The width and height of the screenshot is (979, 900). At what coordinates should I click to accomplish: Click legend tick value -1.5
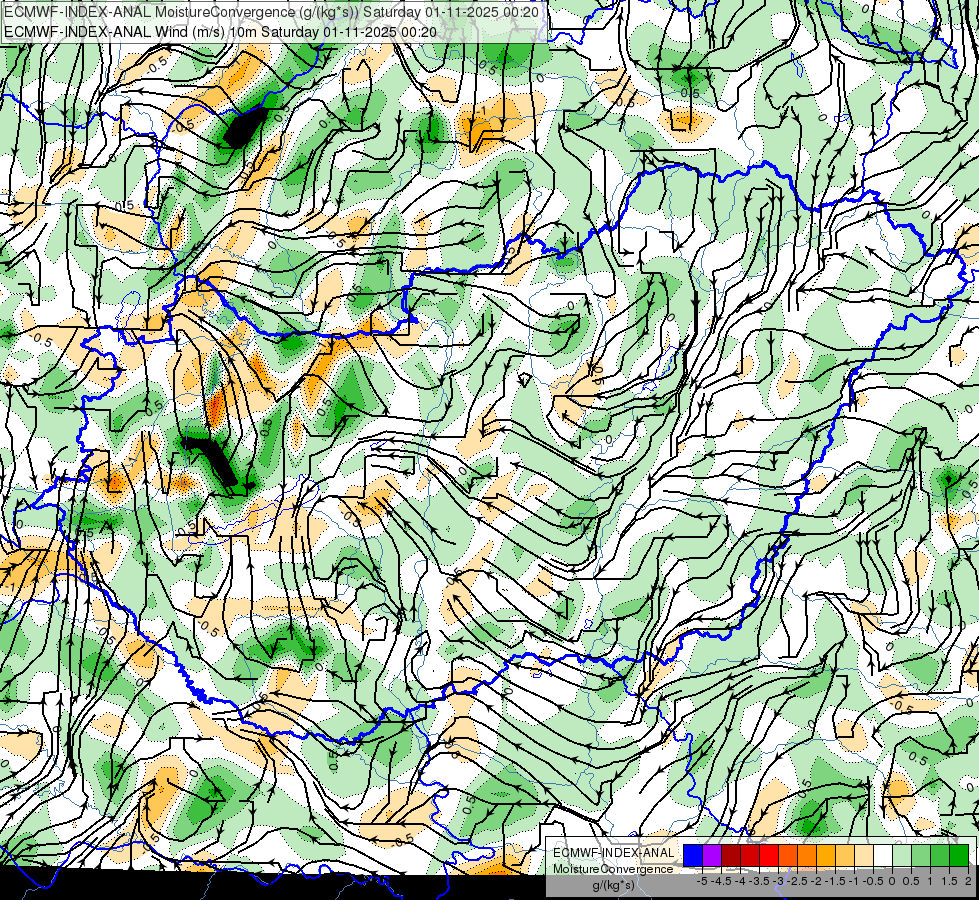pos(835,881)
